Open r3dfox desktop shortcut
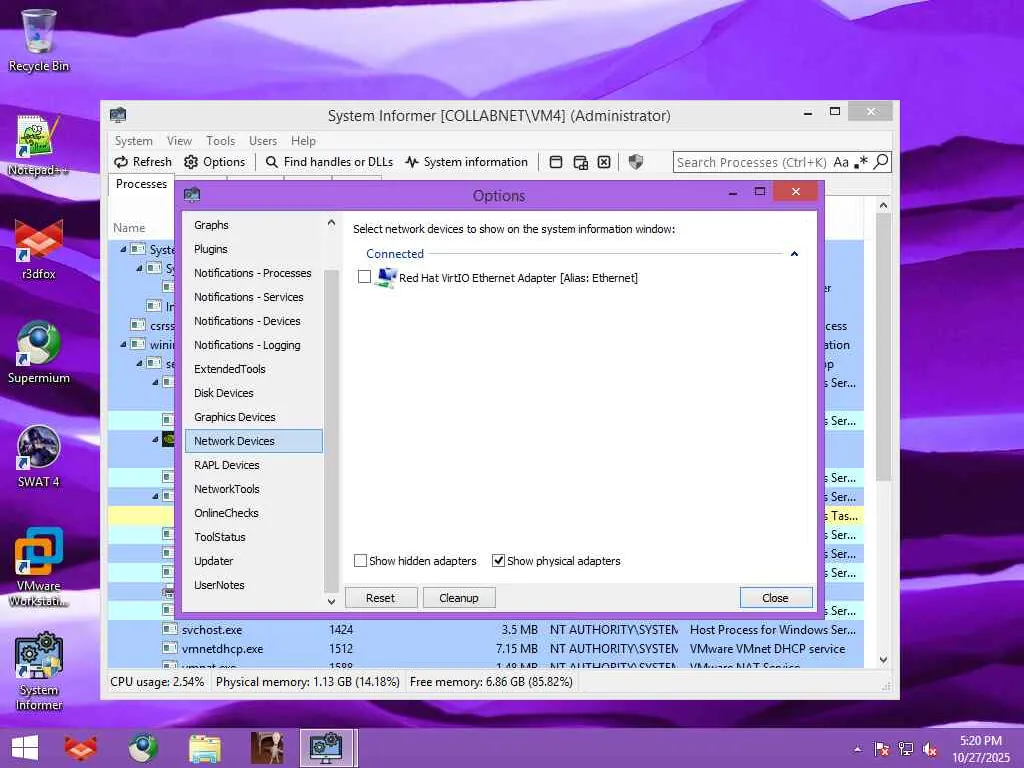This screenshot has width=1024, height=768. point(39,250)
